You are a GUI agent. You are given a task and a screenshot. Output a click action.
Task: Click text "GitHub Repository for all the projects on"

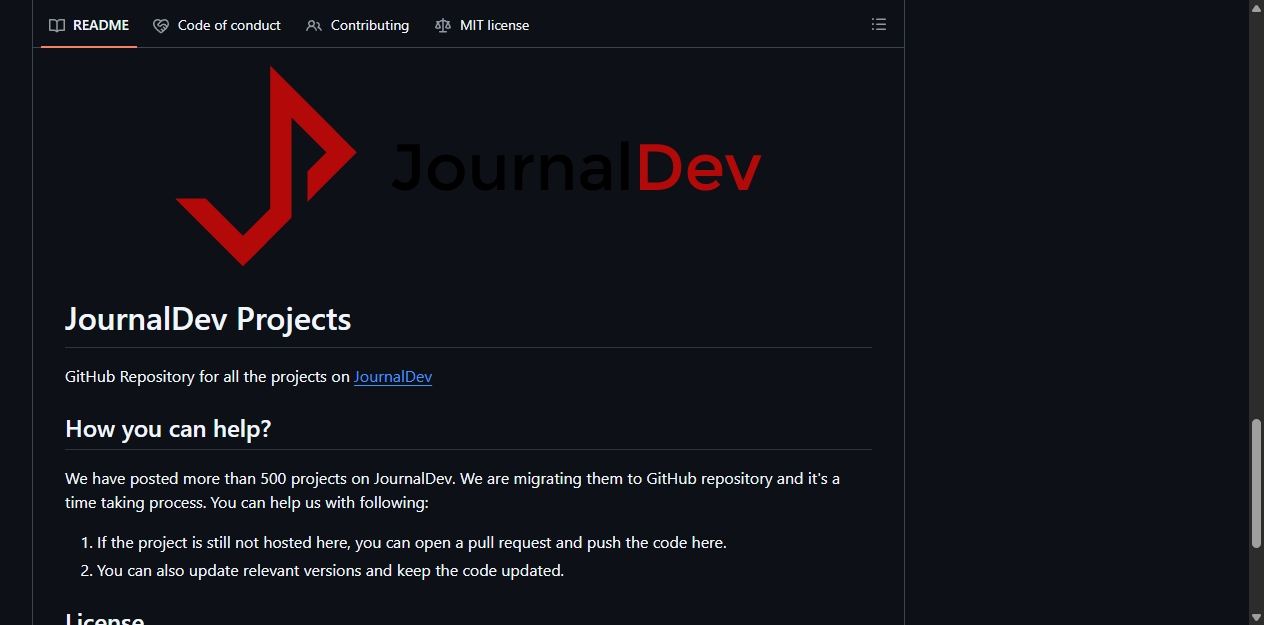(207, 377)
